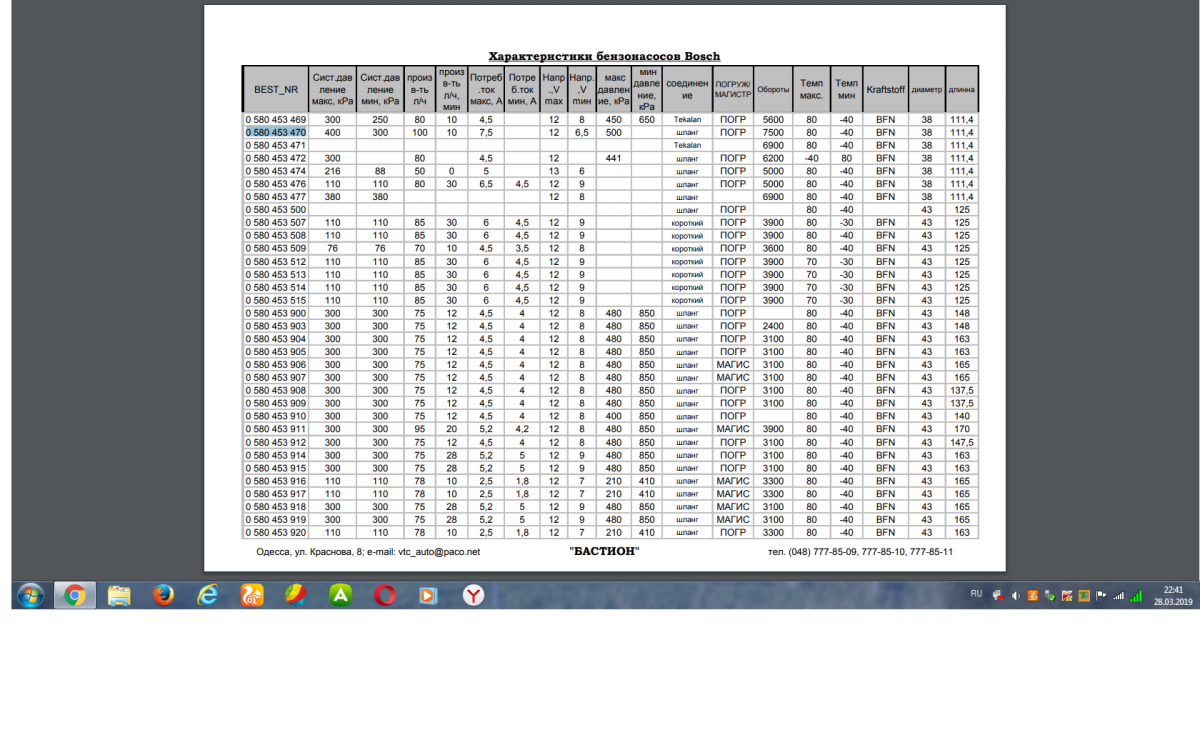This screenshot has height=750, width=1200.
Task: Click the orange-green square tray icon
Action: (1084, 596)
